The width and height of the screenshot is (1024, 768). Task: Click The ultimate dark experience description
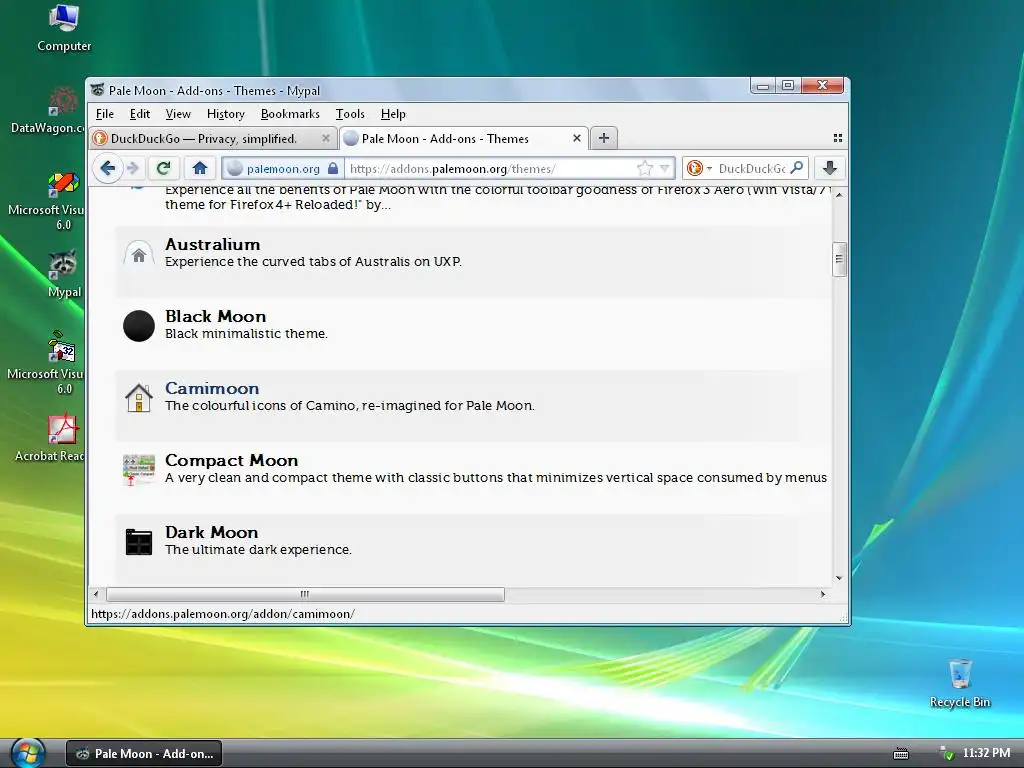(258, 549)
